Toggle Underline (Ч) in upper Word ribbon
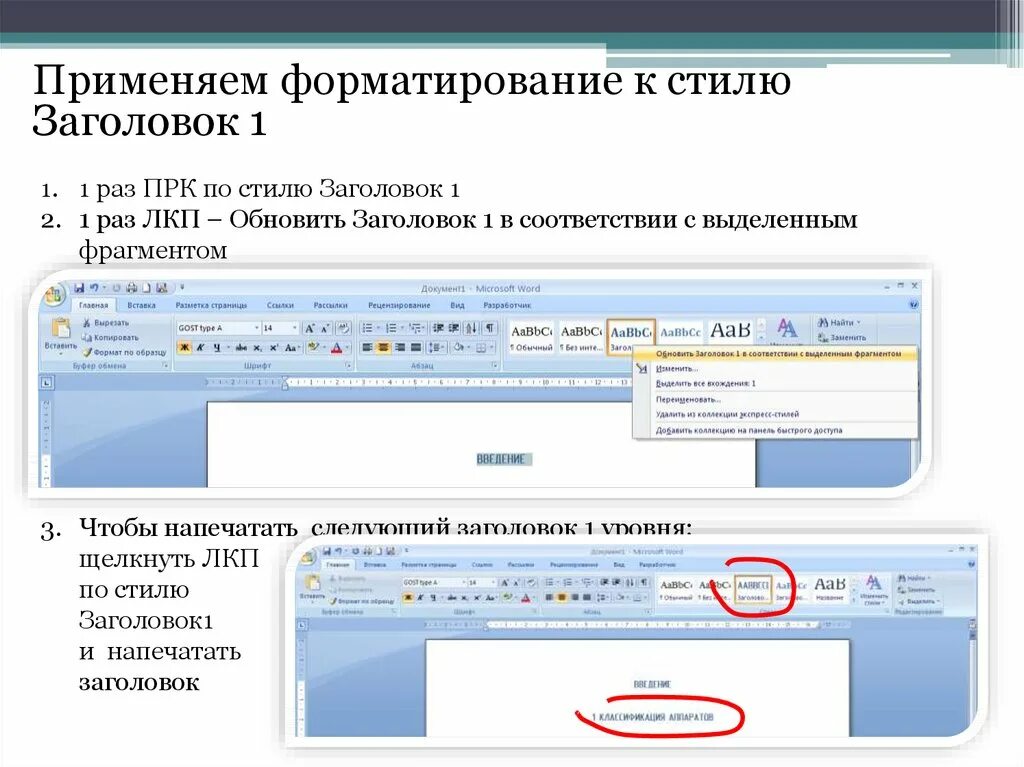 pyautogui.click(x=217, y=348)
